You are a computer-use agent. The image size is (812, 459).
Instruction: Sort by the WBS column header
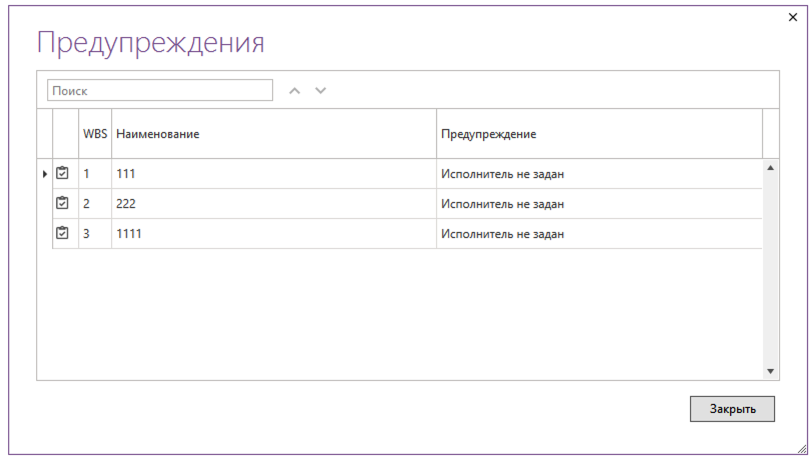95,134
